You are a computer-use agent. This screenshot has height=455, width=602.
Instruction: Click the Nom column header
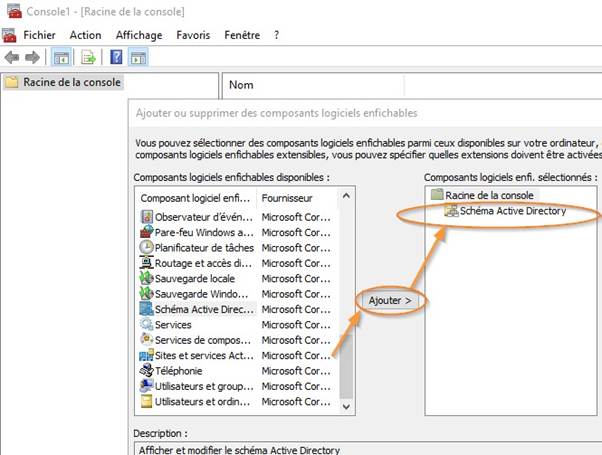[x=241, y=85]
